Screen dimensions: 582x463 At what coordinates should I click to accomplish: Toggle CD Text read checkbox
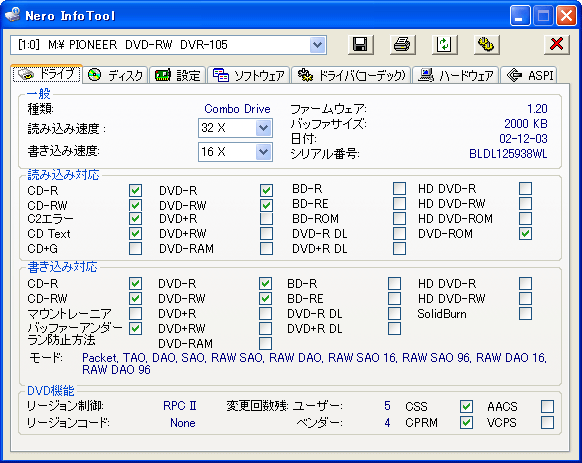[x=135, y=234]
